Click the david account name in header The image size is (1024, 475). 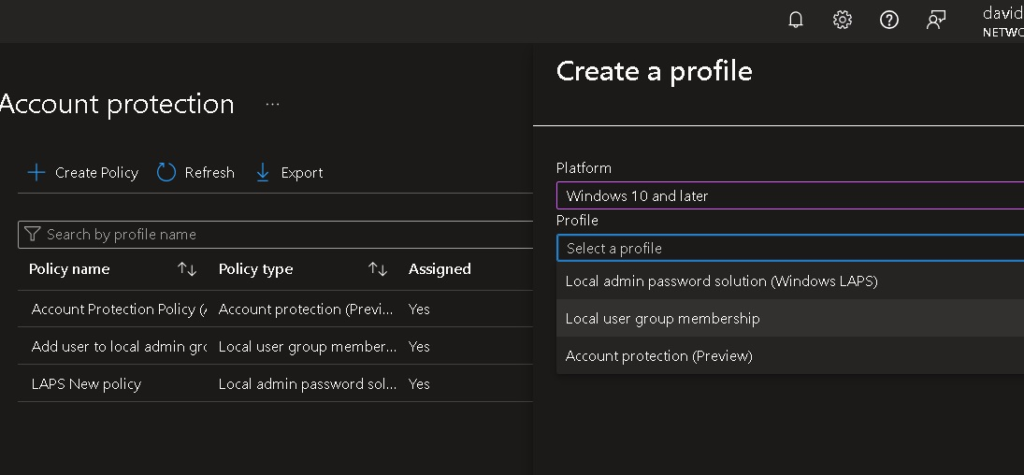1003,12
